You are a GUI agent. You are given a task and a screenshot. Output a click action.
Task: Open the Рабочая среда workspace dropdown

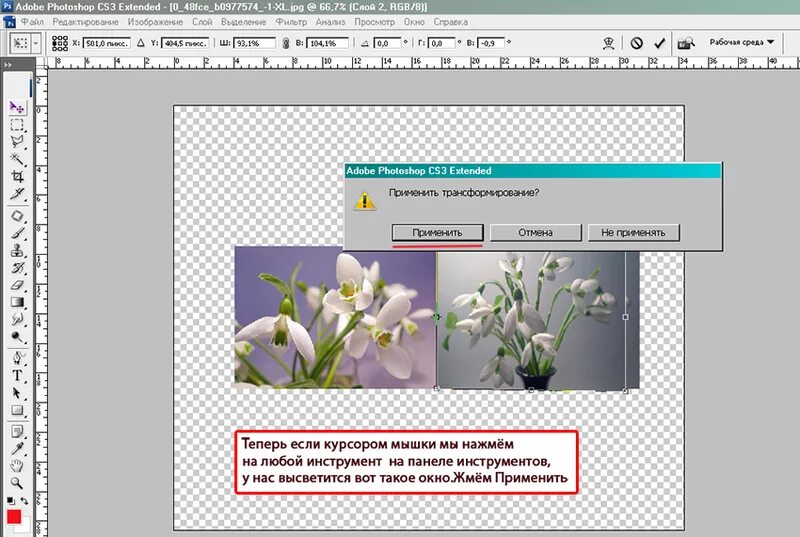pos(741,42)
